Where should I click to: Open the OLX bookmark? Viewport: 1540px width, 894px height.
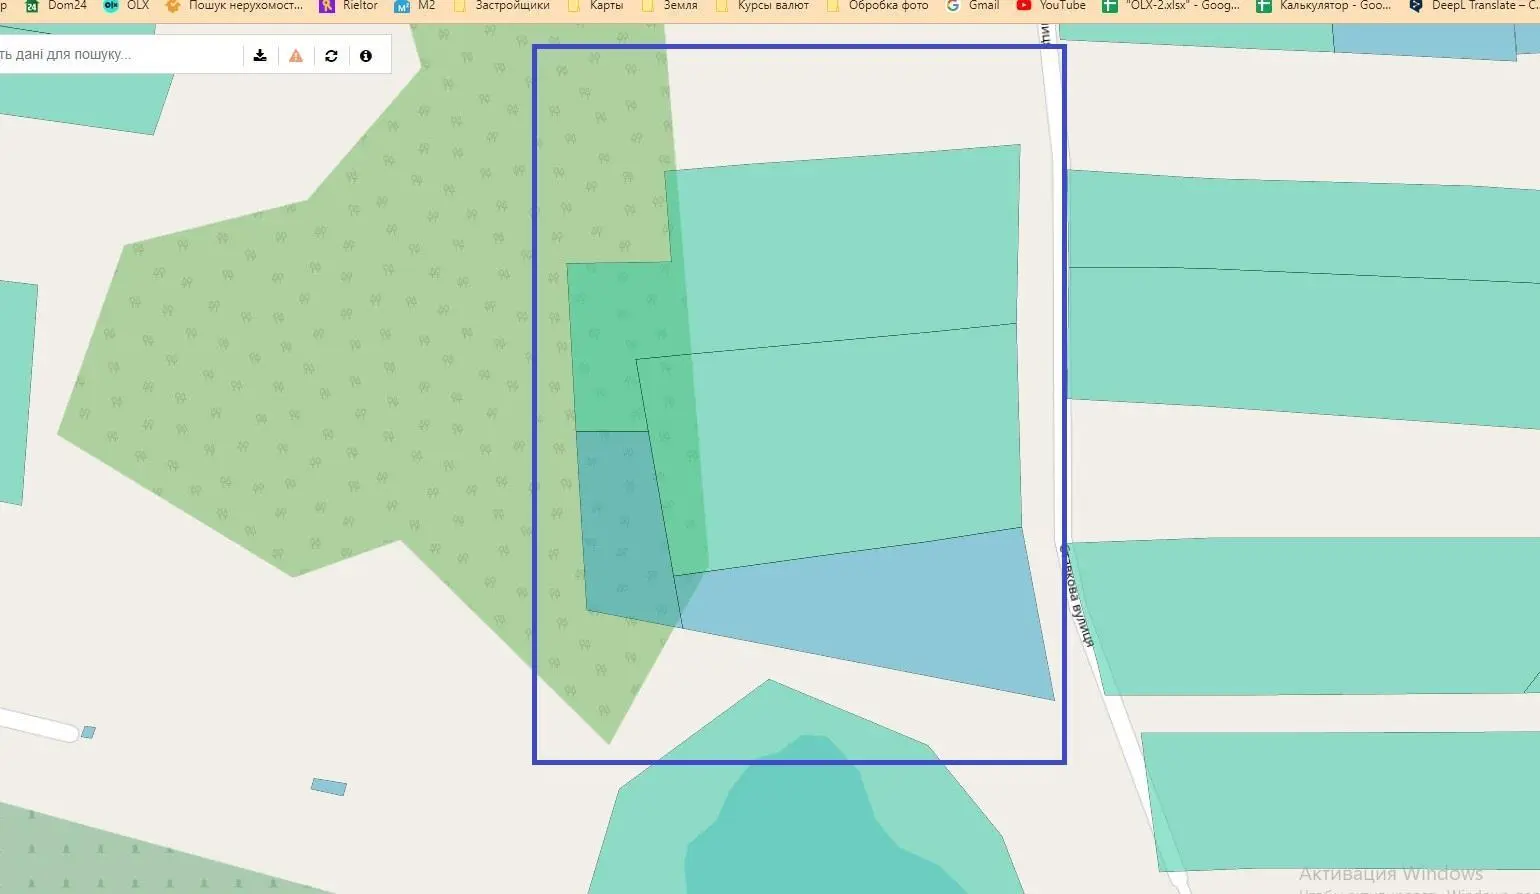click(x=127, y=6)
